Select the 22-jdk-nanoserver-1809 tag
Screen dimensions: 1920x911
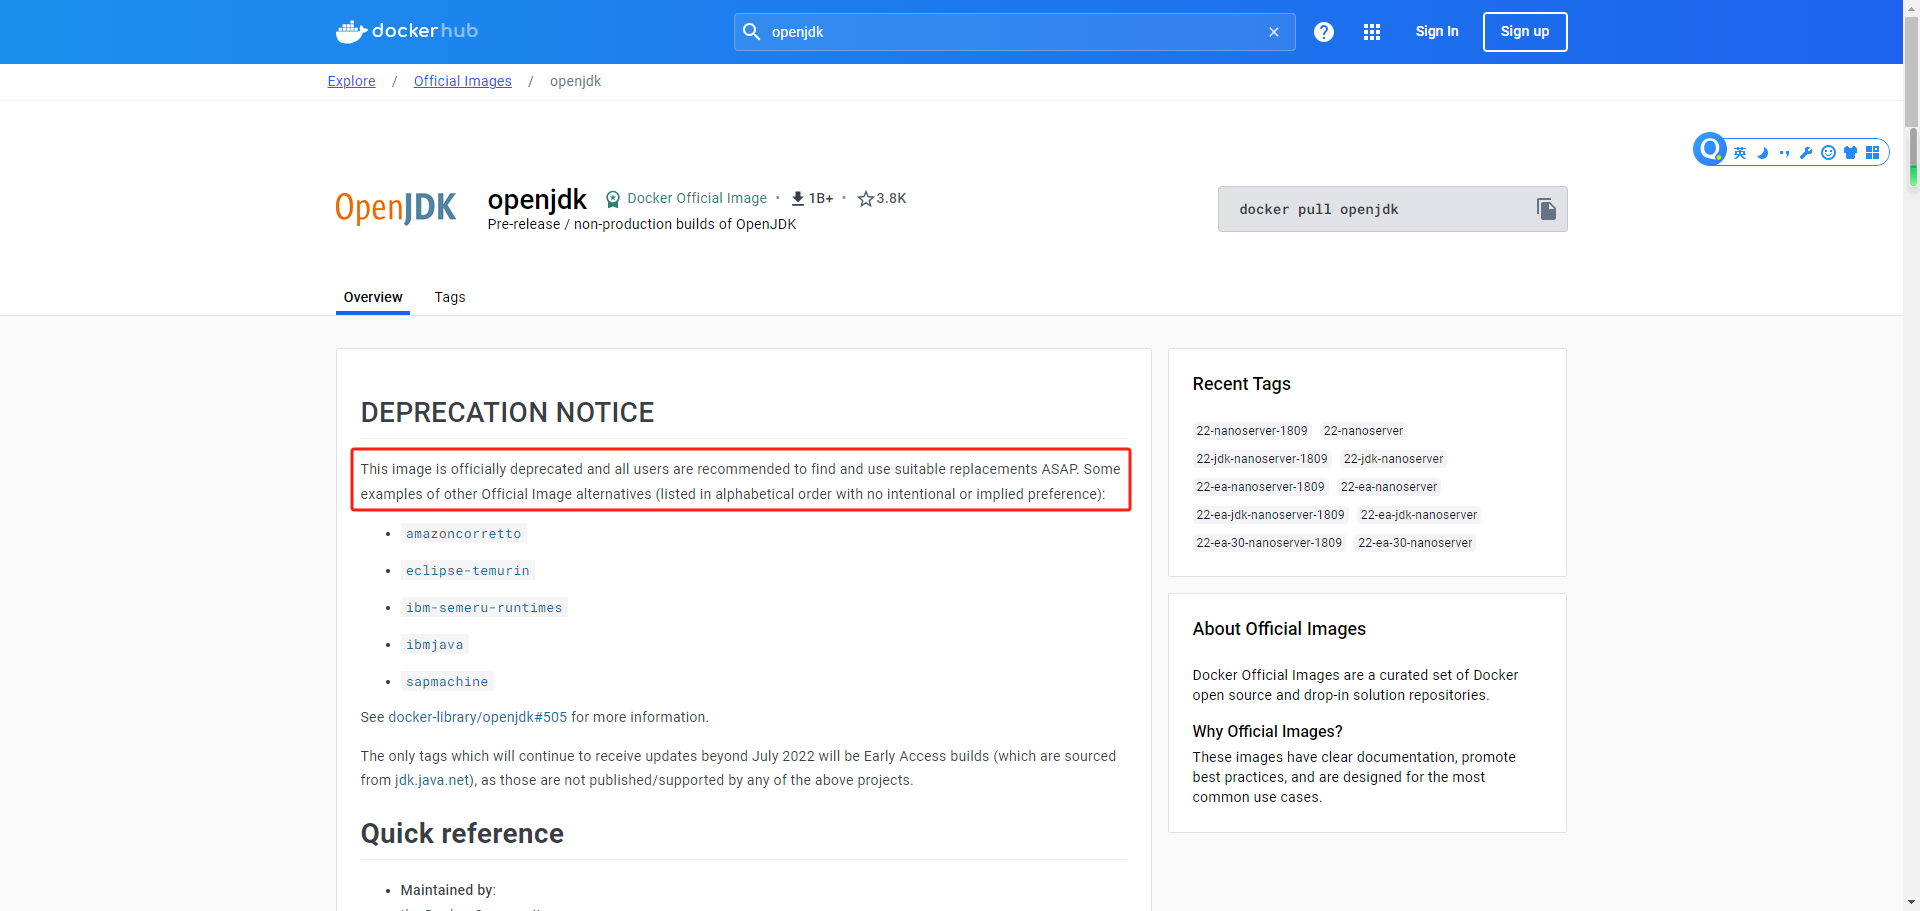point(1262,459)
